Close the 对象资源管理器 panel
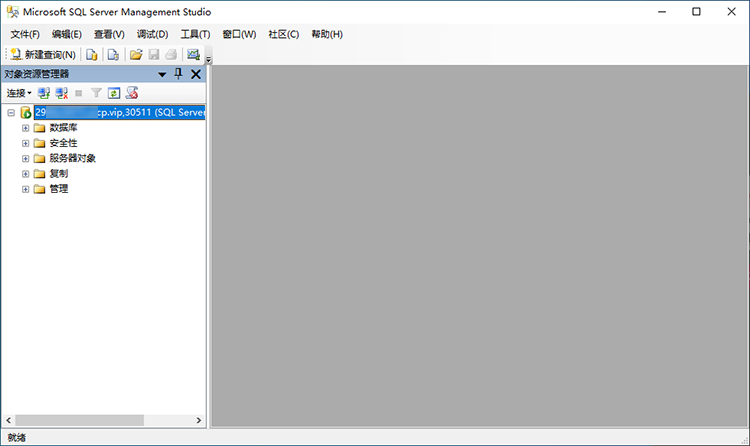The width and height of the screenshot is (750, 446). pyautogui.click(x=196, y=74)
